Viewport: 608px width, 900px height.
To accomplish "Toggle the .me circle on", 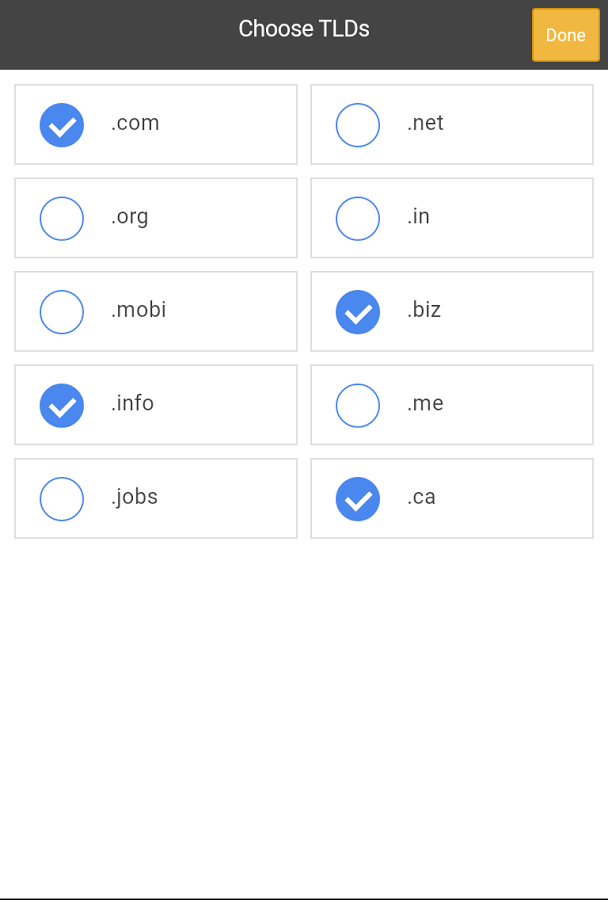I will (358, 406).
